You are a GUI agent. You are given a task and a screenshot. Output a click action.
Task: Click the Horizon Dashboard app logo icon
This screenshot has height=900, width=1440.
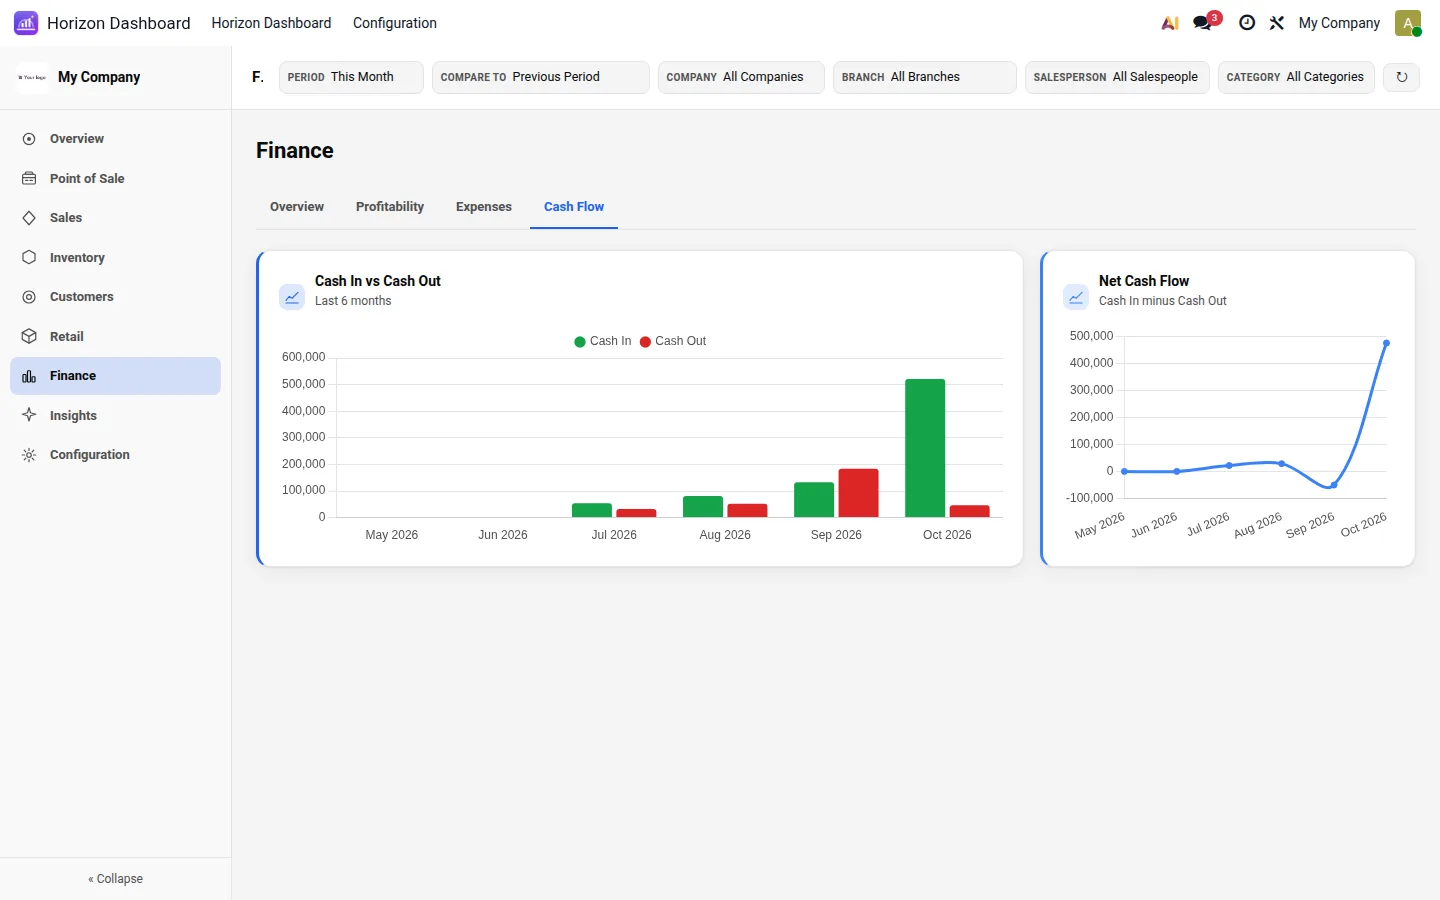point(26,23)
